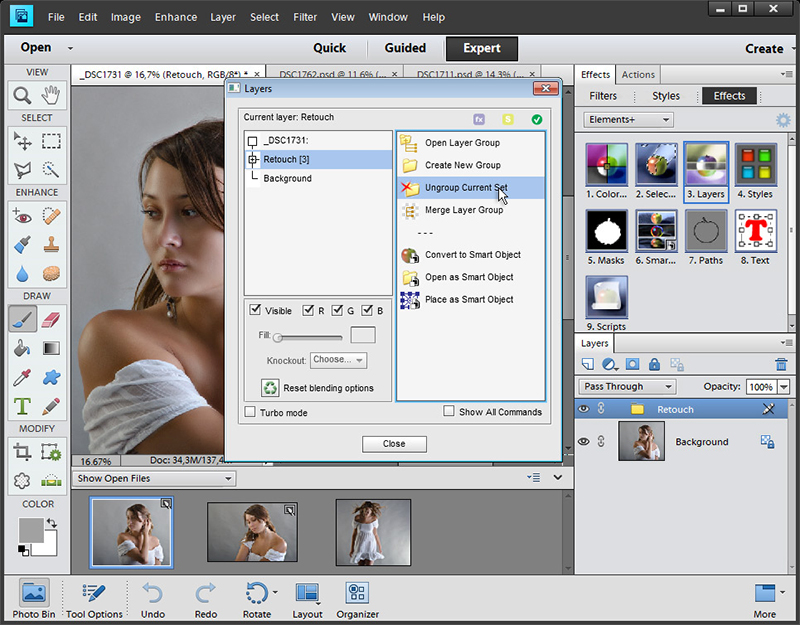Click Convert to Smart Object command
The height and width of the screenshot is (625, 800).
pyautogui.click(x=472, y=255)
